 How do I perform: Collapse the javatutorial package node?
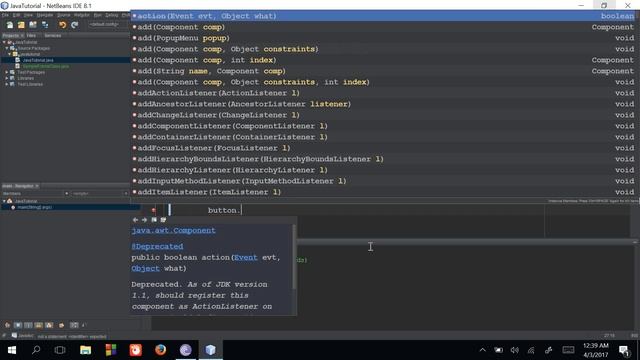click(x=10, y=54)
